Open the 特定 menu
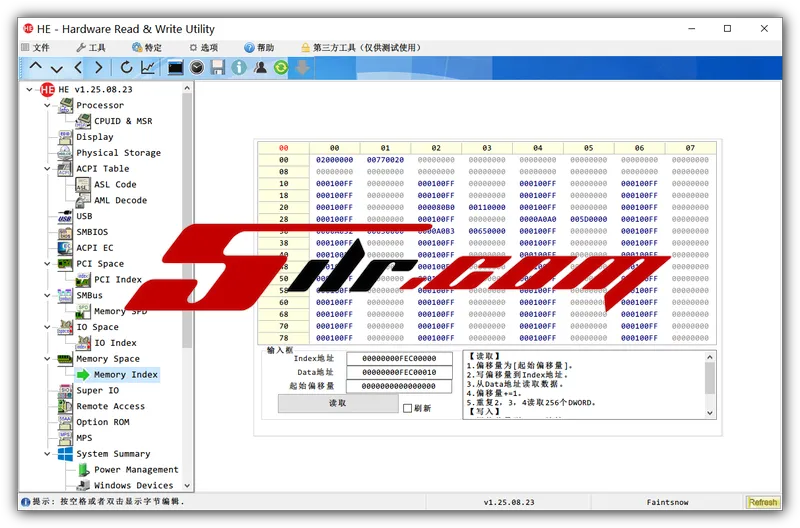This screenshot has width=800, height=528. [147, 47]
